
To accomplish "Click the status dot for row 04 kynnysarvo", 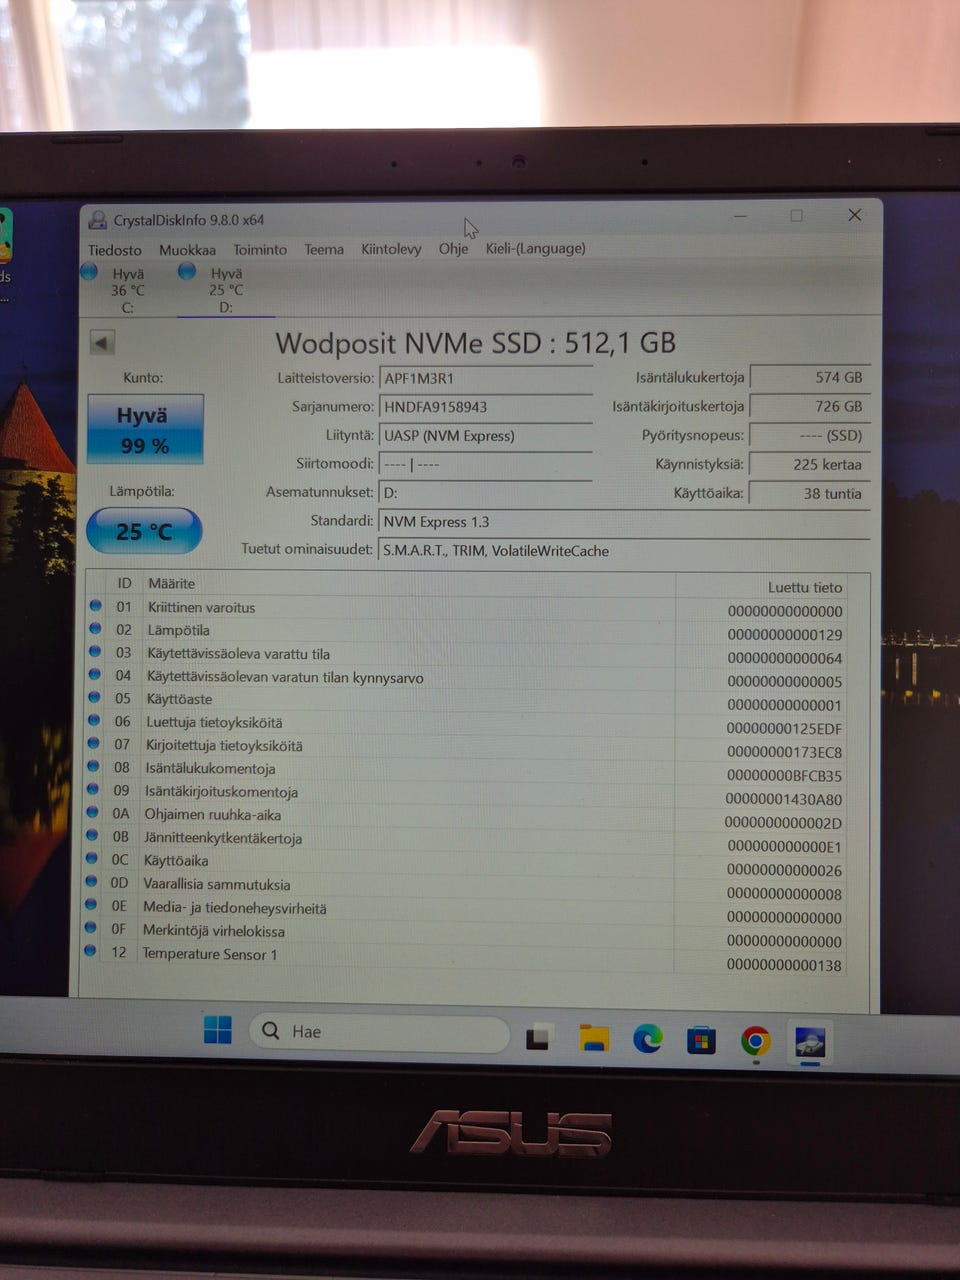I will point(94,674).
